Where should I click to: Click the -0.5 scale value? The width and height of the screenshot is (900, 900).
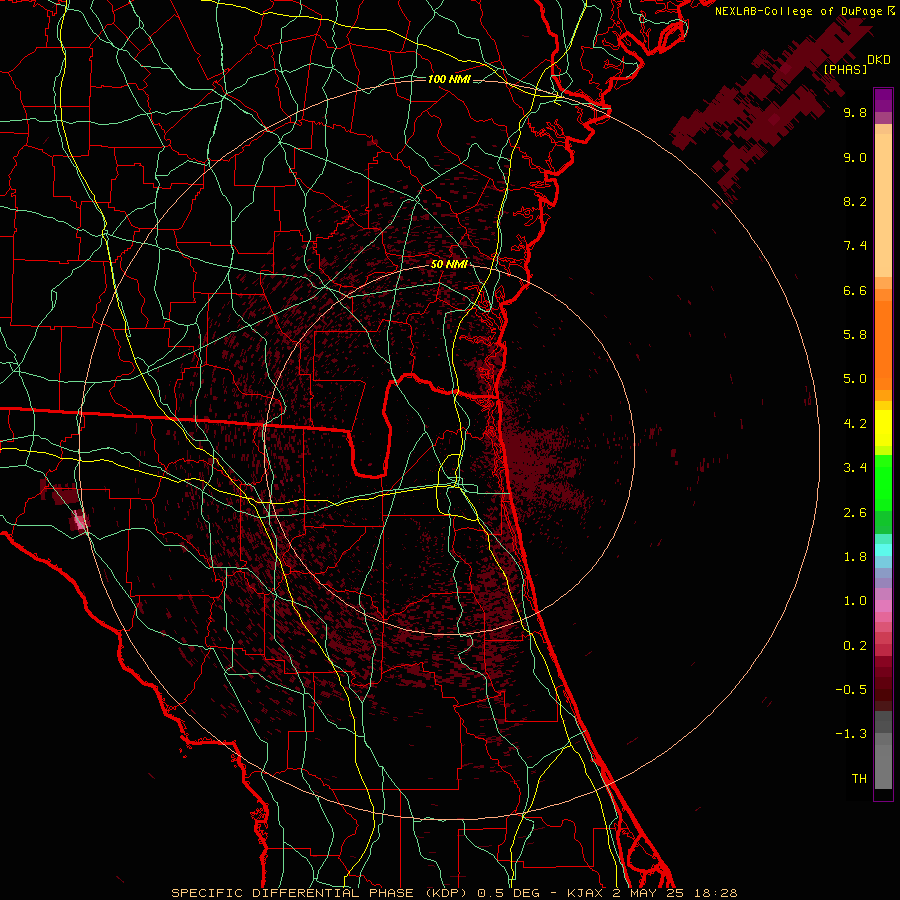pos(851,690)
